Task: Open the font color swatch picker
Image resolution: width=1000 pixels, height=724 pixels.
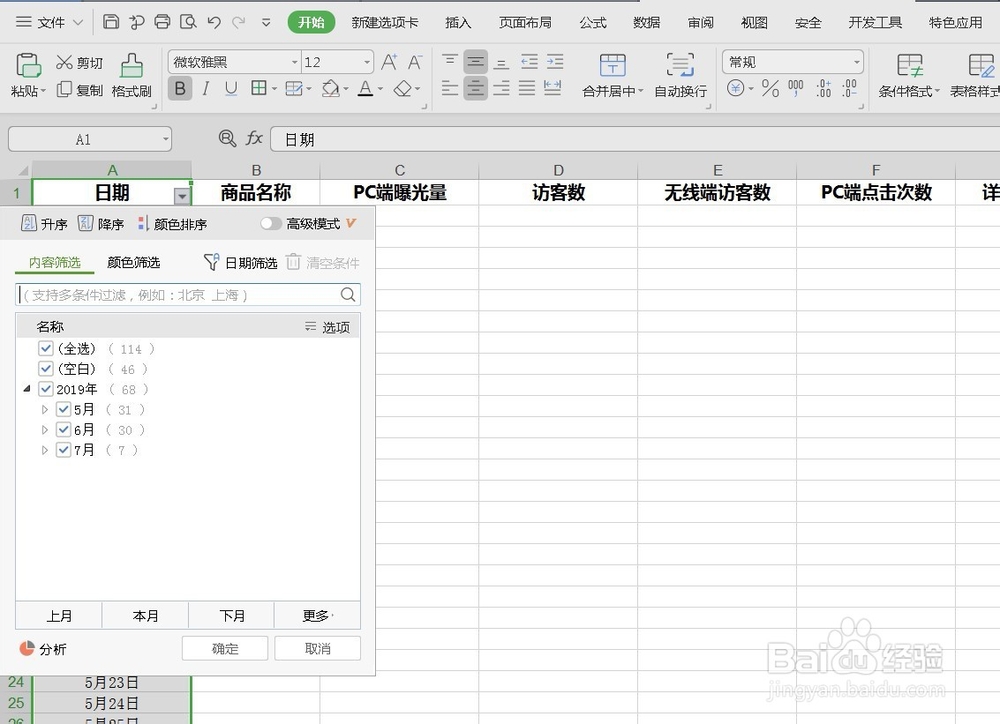Action: point(379,89)
